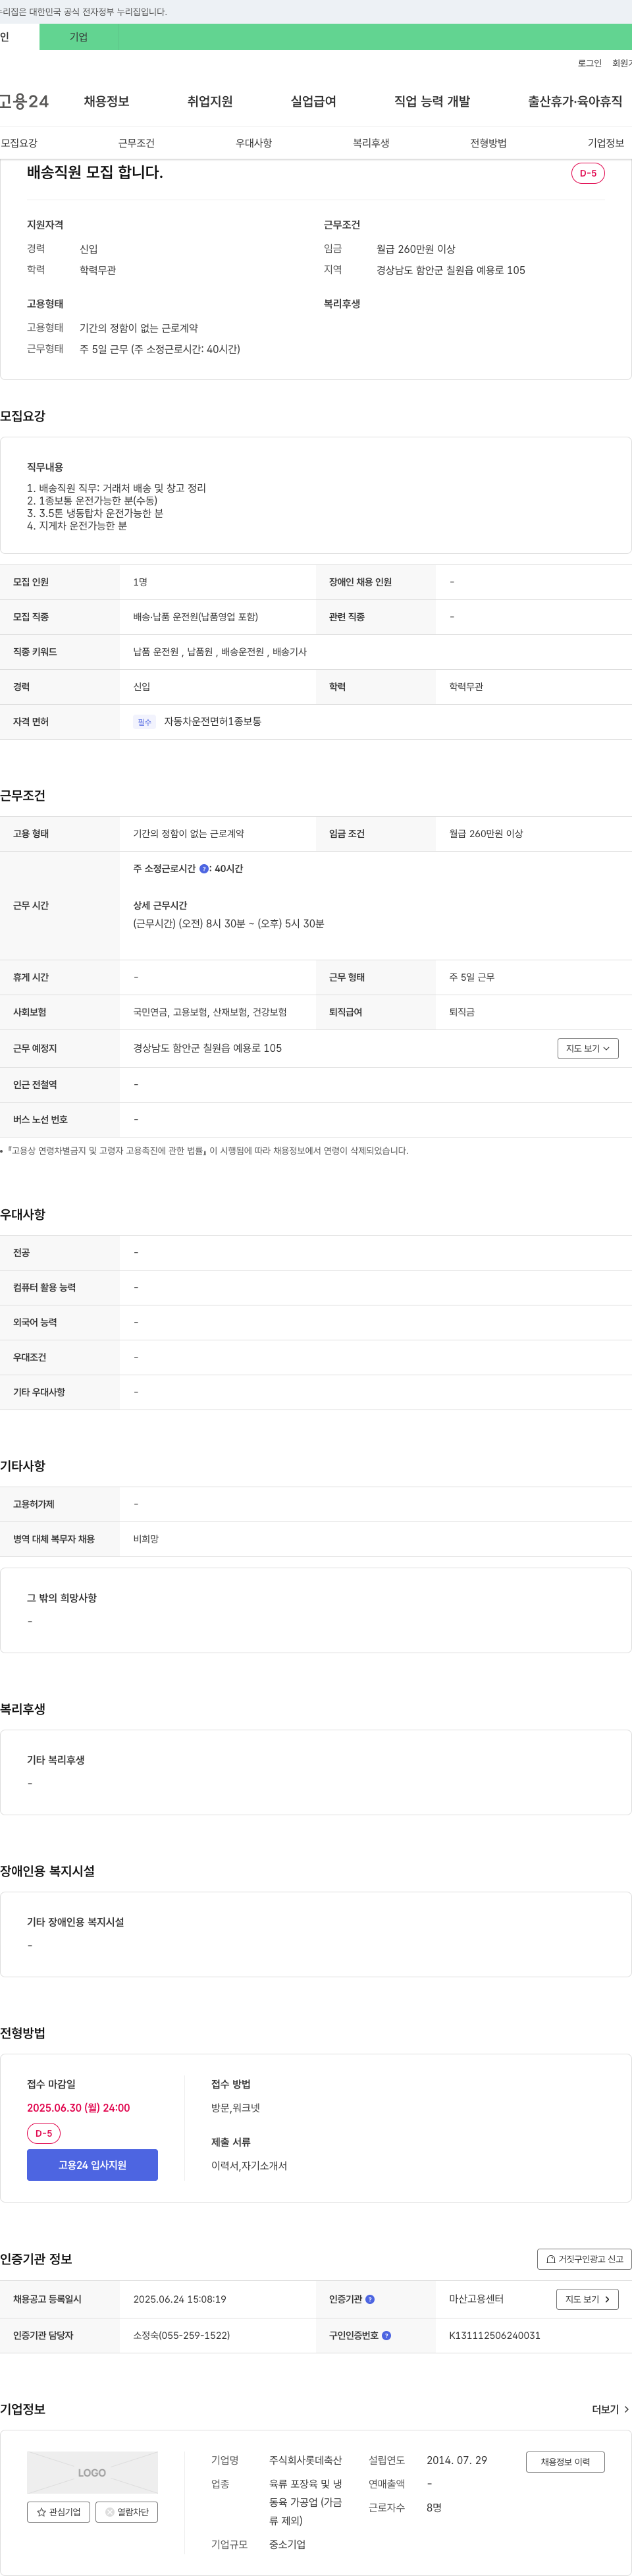Select the 필수 badge before 자동차운전면허1종보통
This screenshot has height=2576, width=632.
(145, 722)
